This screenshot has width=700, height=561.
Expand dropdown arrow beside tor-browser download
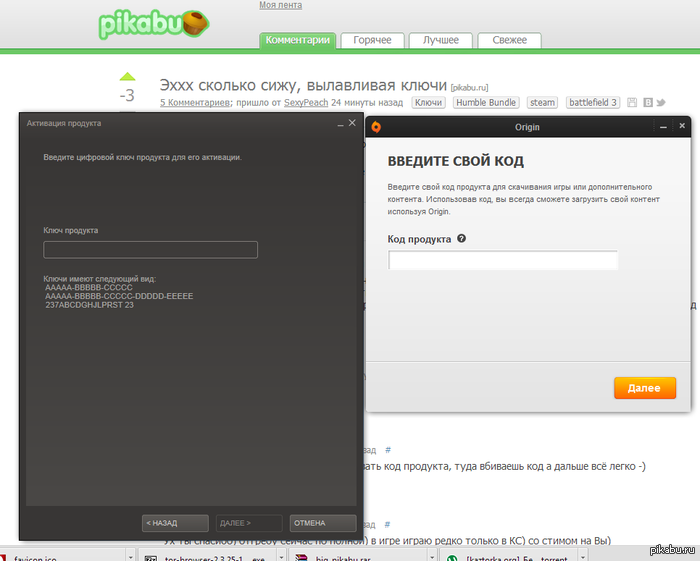[x=281, y=557]
